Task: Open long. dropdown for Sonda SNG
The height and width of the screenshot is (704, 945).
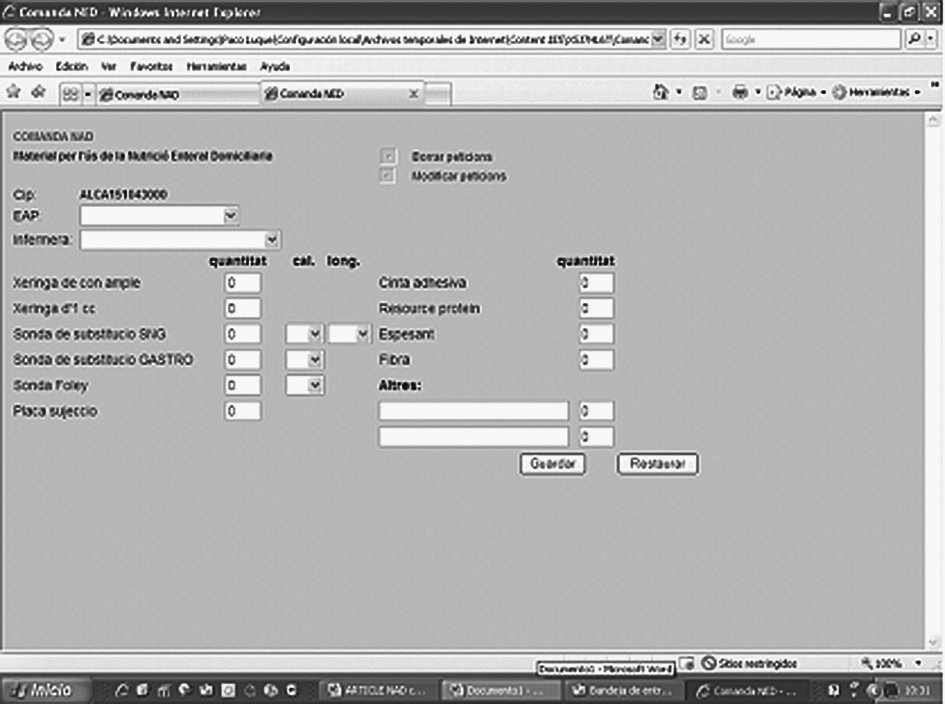Action: tap(361, 334)
